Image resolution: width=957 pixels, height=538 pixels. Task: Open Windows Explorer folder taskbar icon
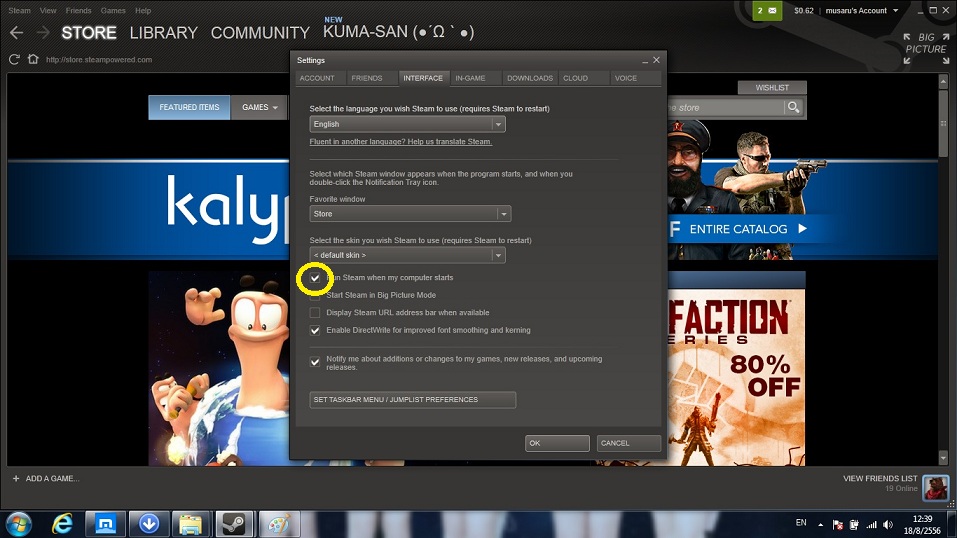coord(191,524)
